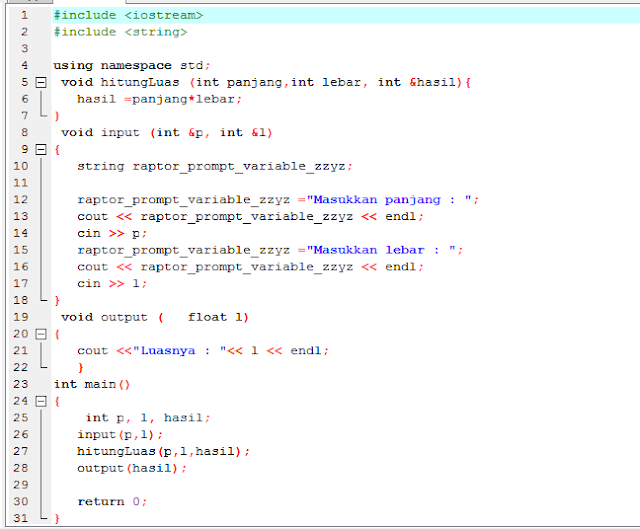Viewport: 640px width, 529px height.
Task: Click 'int main()' declaration
Action: (x=92, y=385)
